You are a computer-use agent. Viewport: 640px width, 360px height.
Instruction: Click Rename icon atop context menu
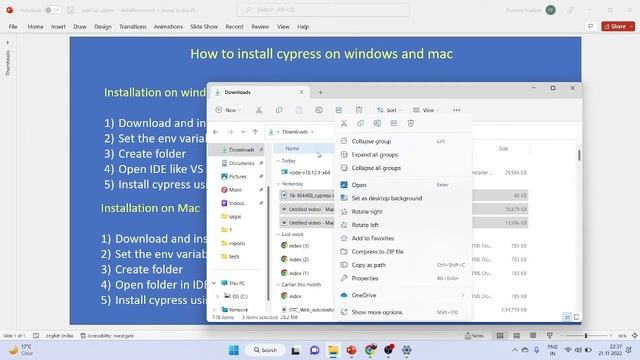click(x=377, y=123)
